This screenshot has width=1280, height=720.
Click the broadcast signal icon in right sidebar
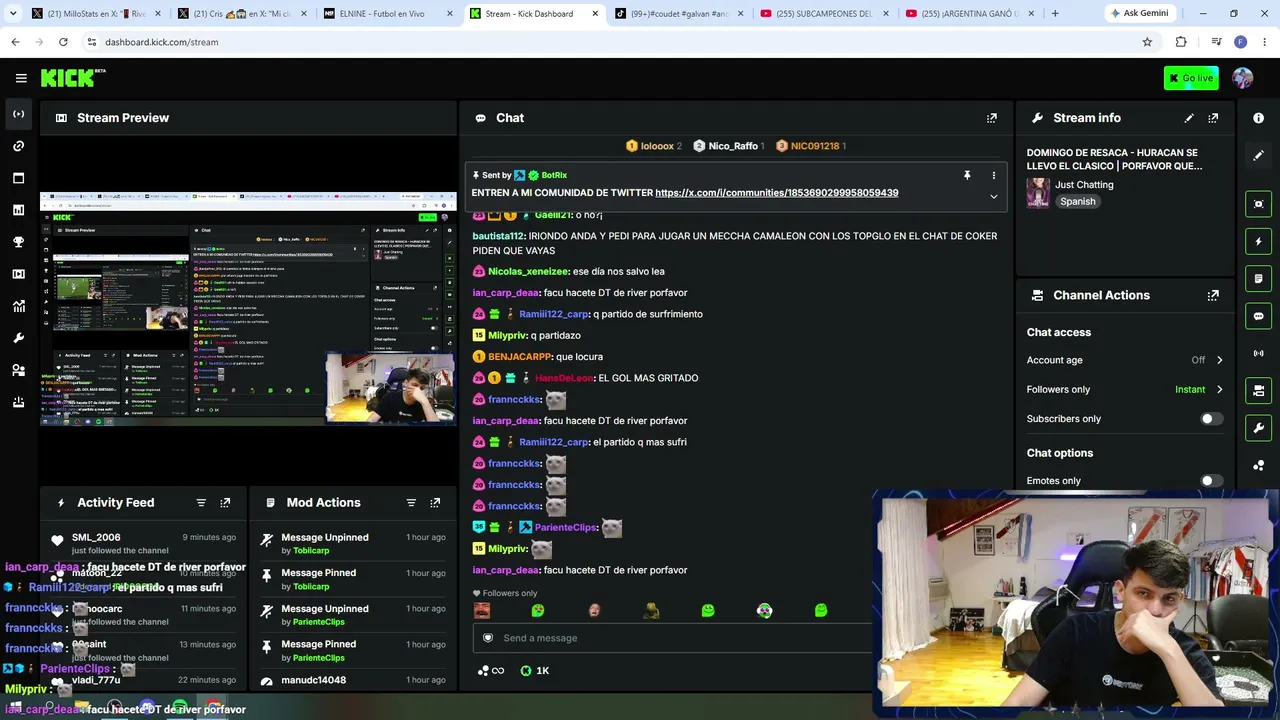(1258, 353)
